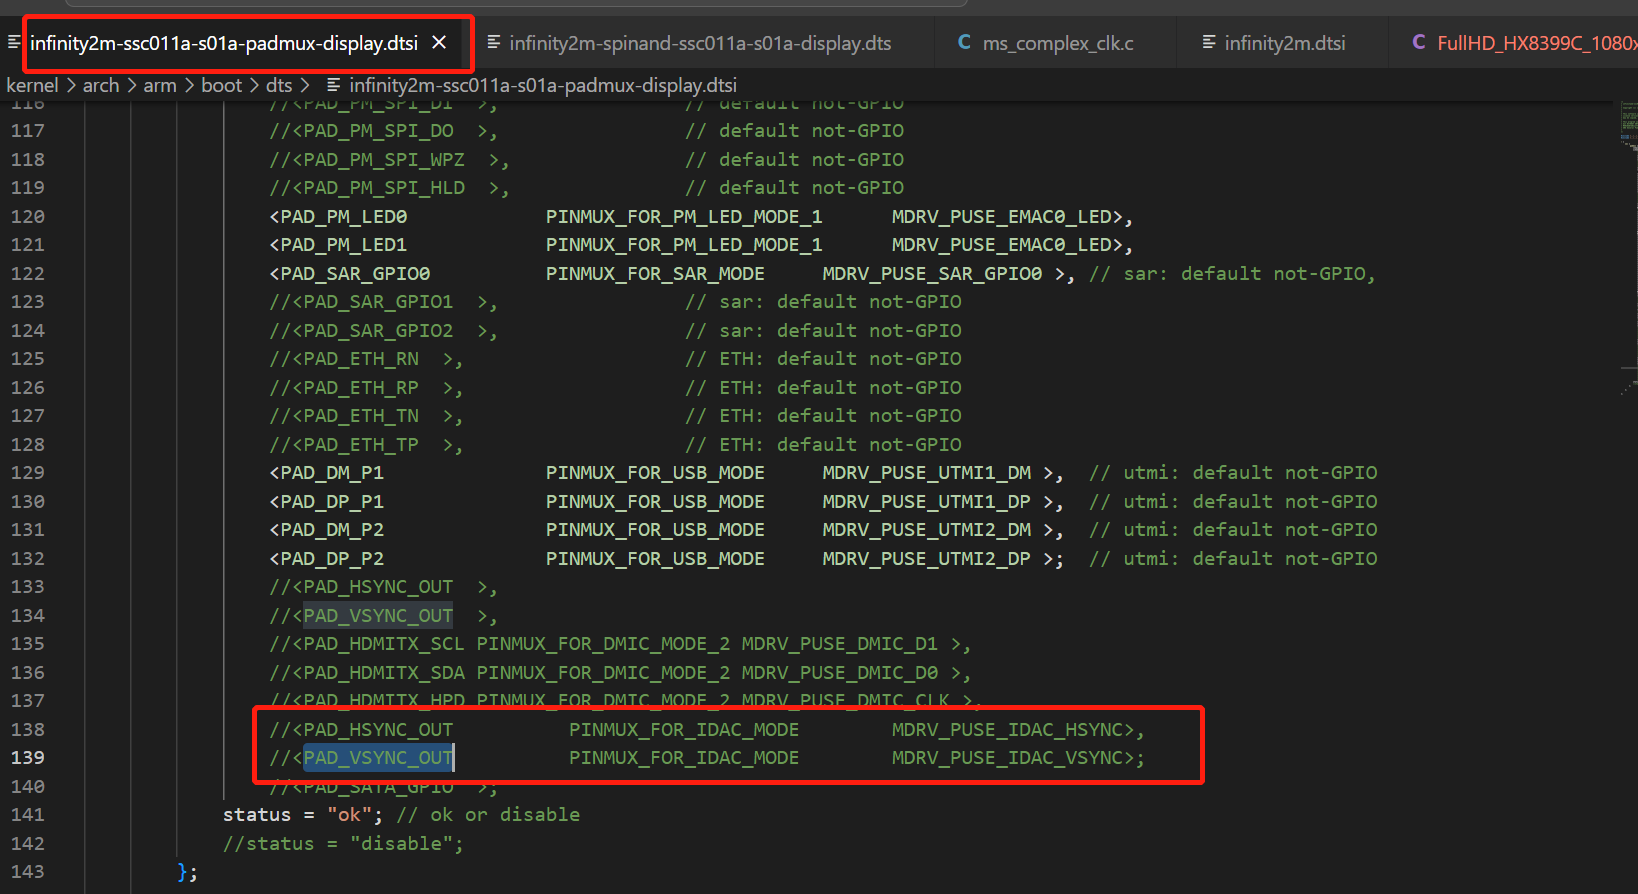1638x894 pixels.
Task: Click selected PAD_VSYNC_OUT on line 139
Action: 378,757
